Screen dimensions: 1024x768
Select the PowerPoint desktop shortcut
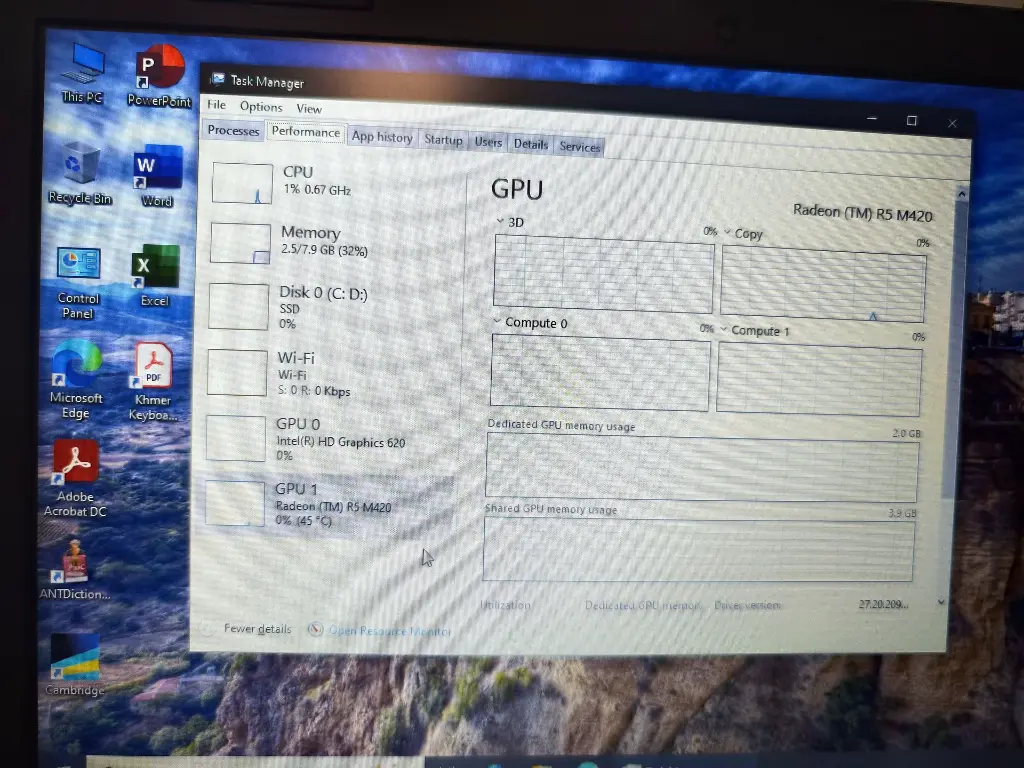(159, 76)
